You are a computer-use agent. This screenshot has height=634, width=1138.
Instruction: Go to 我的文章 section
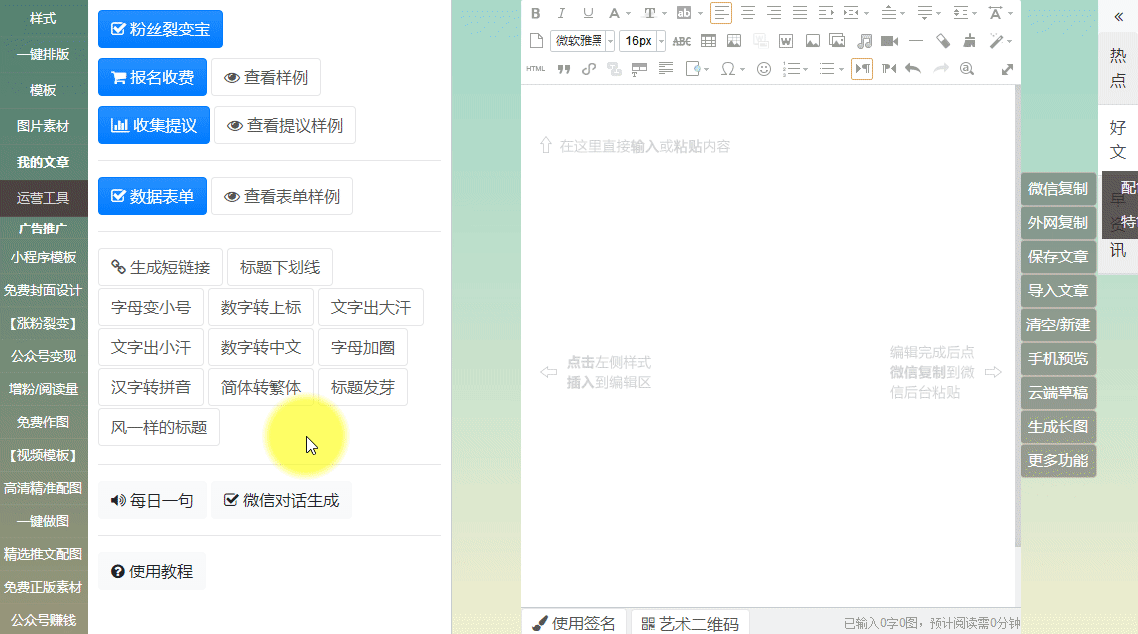tap(43, 162)
